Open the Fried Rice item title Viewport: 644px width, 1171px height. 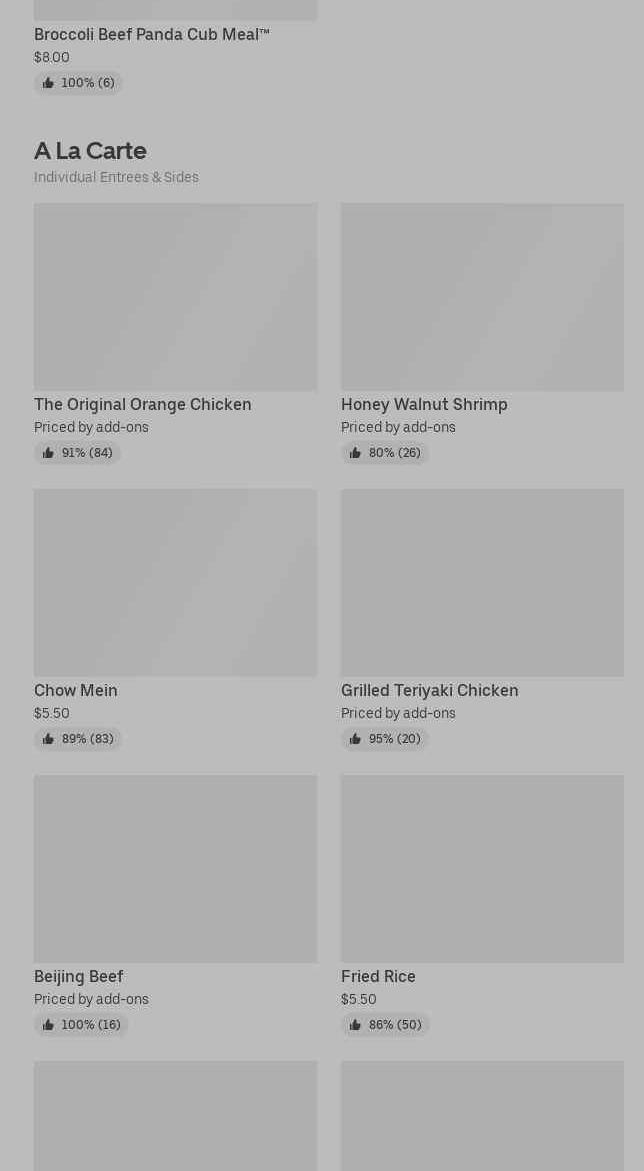pos(378,976)
